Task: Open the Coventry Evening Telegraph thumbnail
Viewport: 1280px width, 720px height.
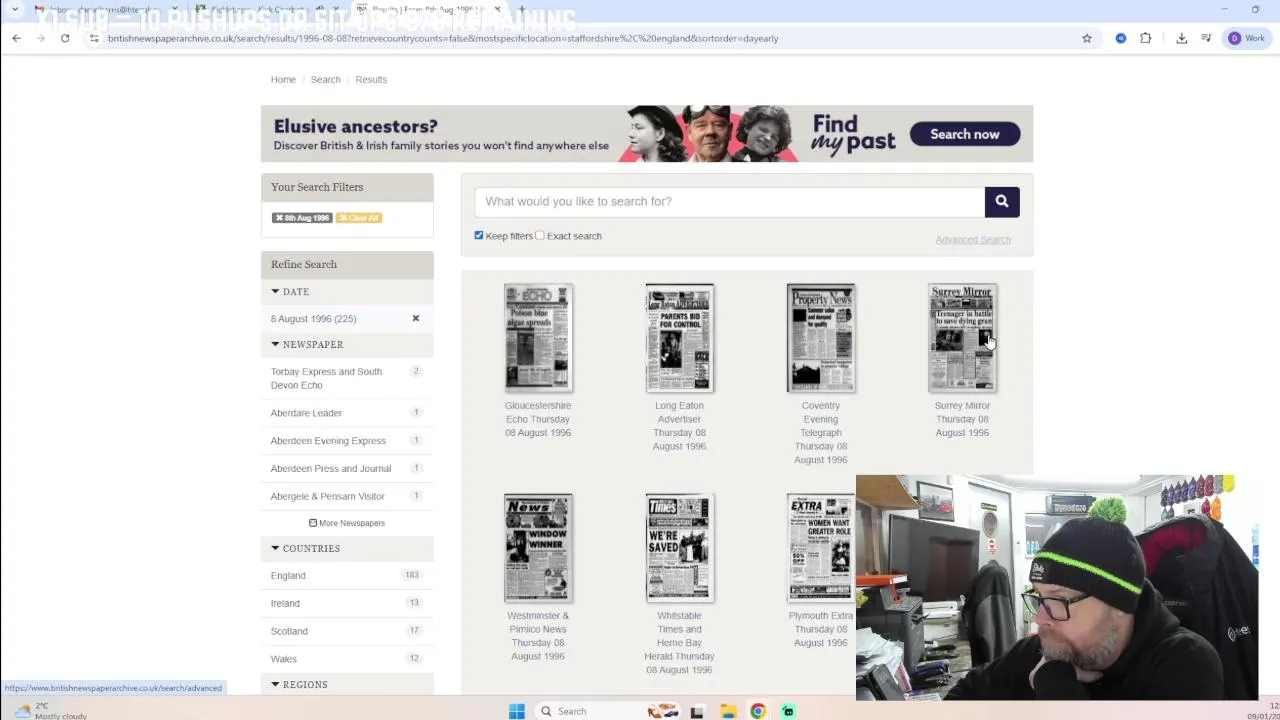Action: 821,338
